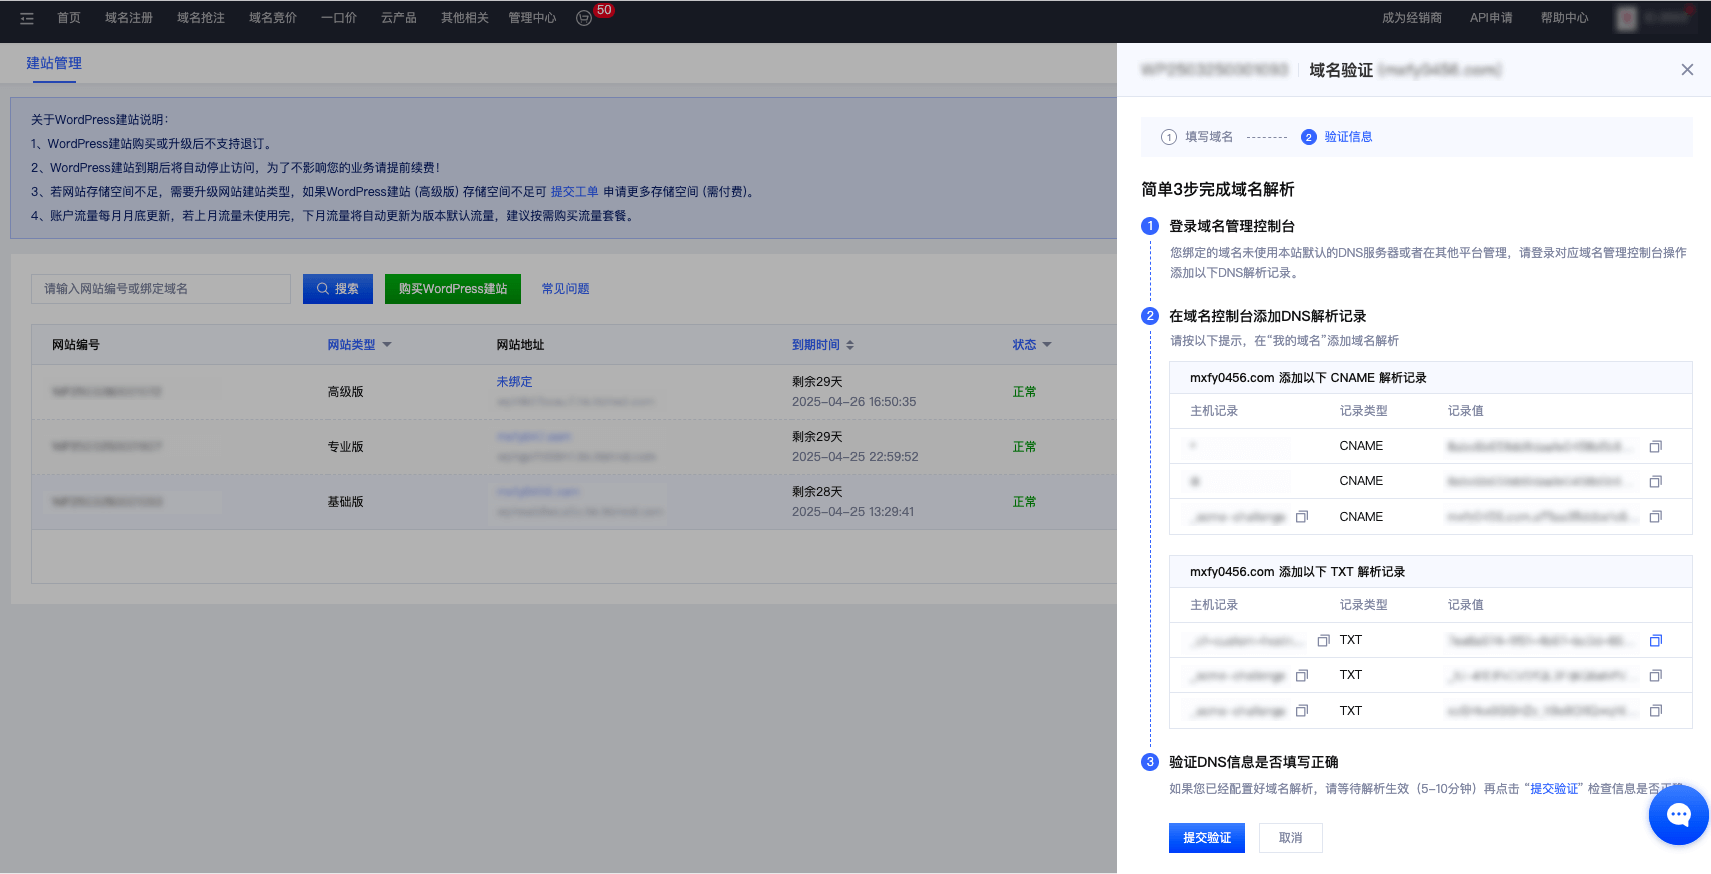This screenshot has height=874, width=1711.
Task: Open the 常见问题 link
Action: (565, 289)
